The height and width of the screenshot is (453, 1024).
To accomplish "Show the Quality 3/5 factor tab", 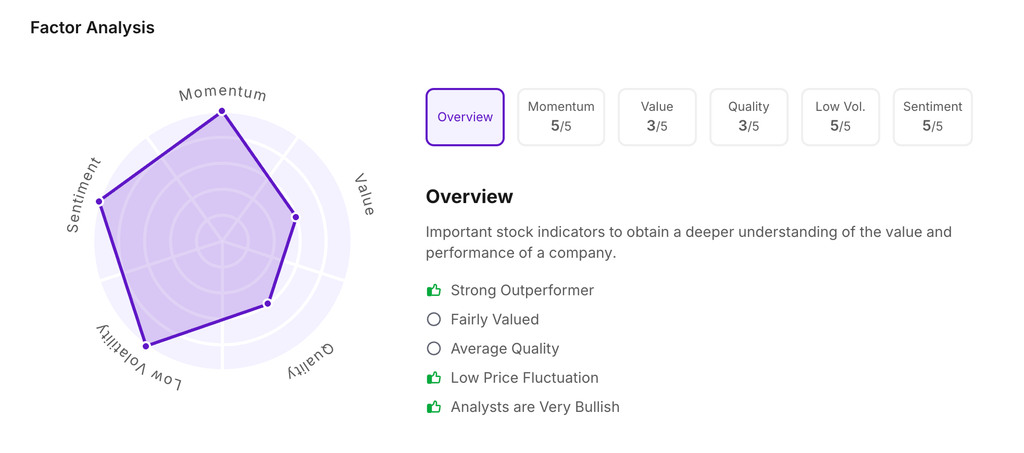I will click(x=749, y=117).
